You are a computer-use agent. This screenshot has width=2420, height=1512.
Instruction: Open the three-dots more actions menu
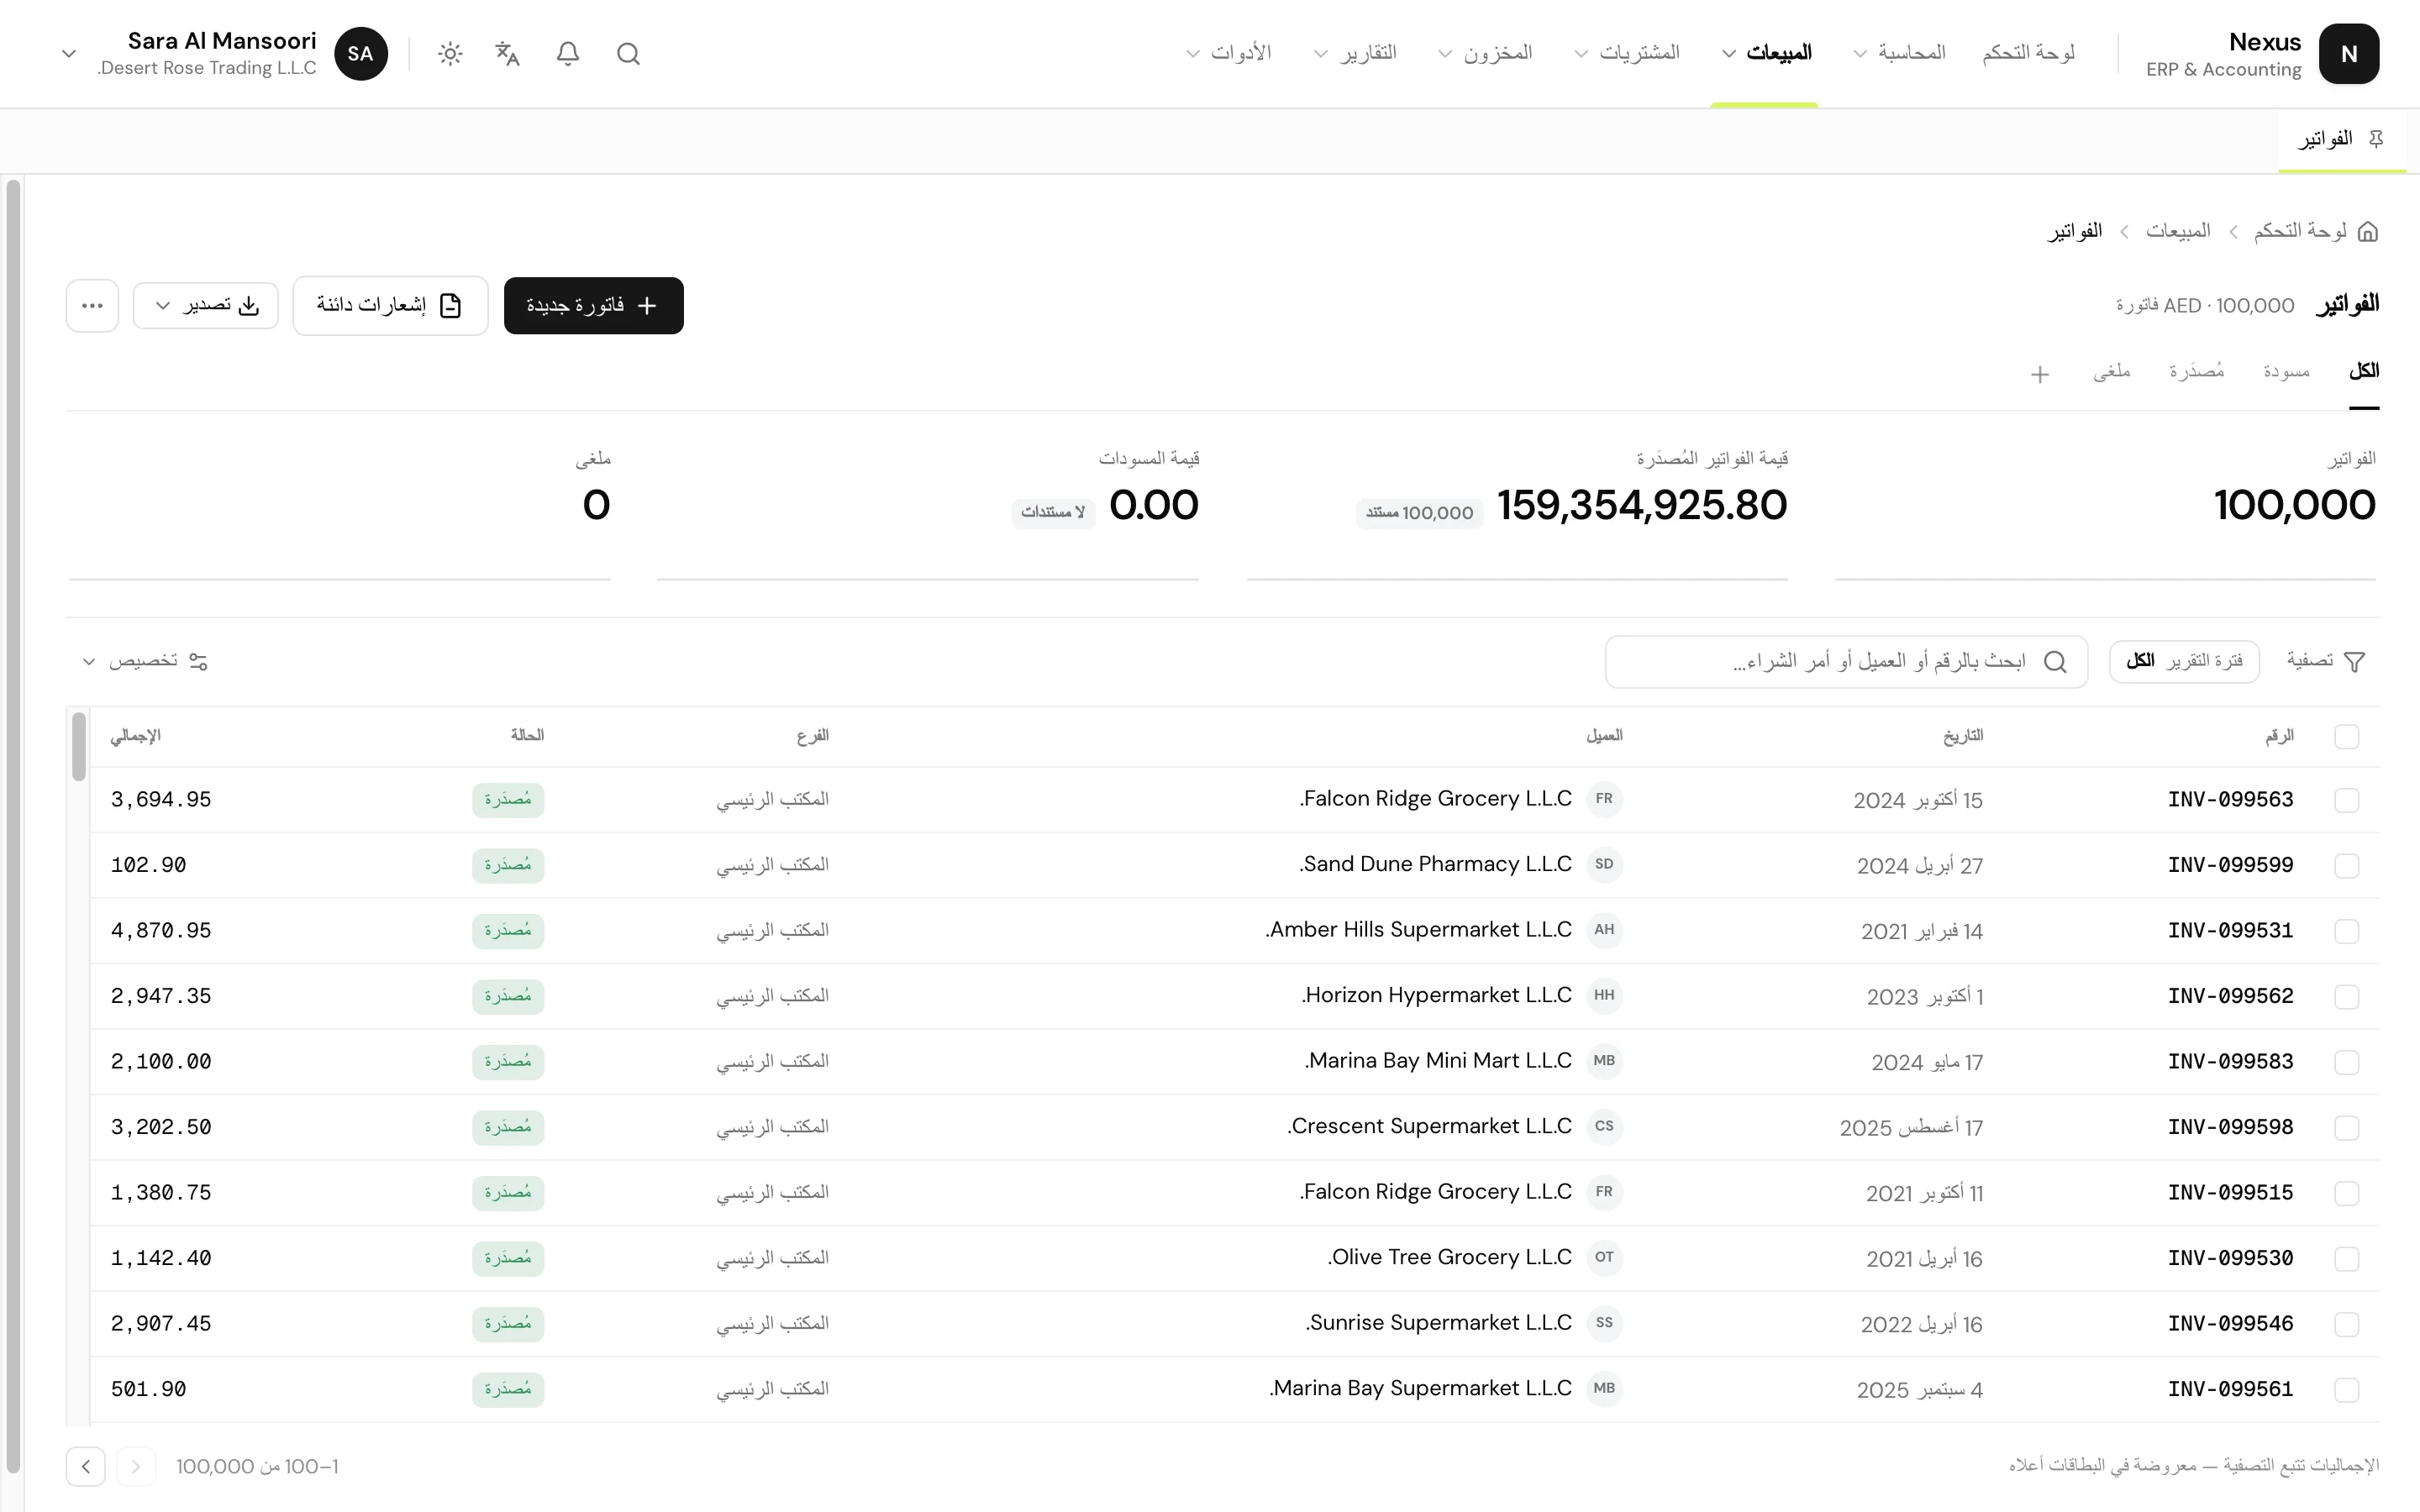92,306
